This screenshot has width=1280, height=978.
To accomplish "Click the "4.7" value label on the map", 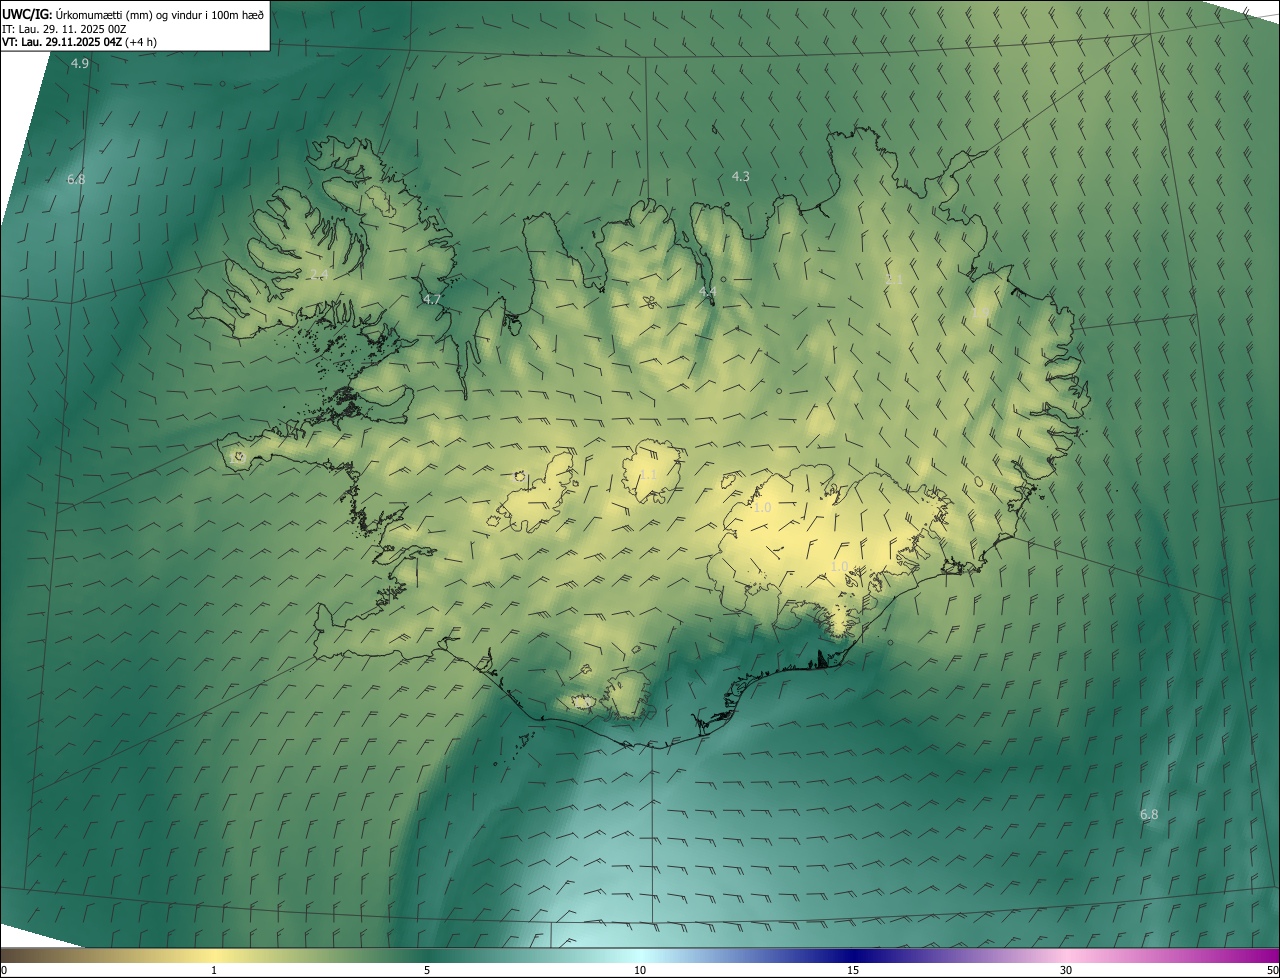I will (432, 299).
